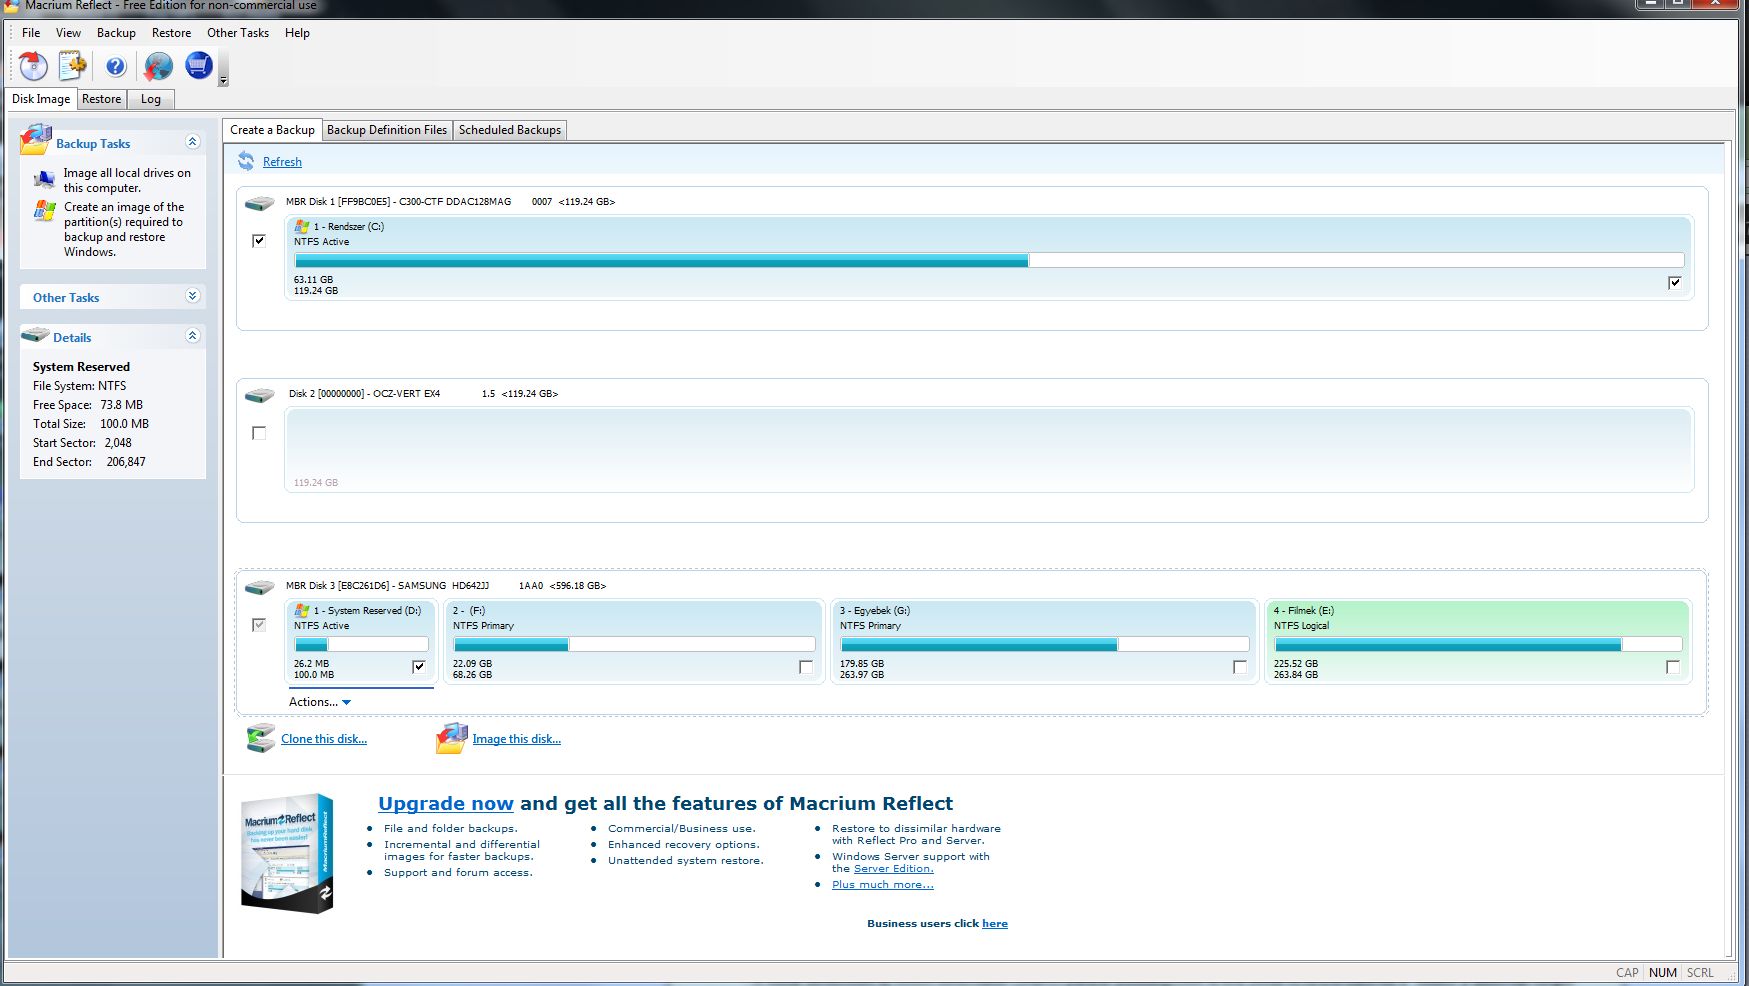Click the image all local drives icon
This screenshot has height=986, width=1749.
point(44,179)
